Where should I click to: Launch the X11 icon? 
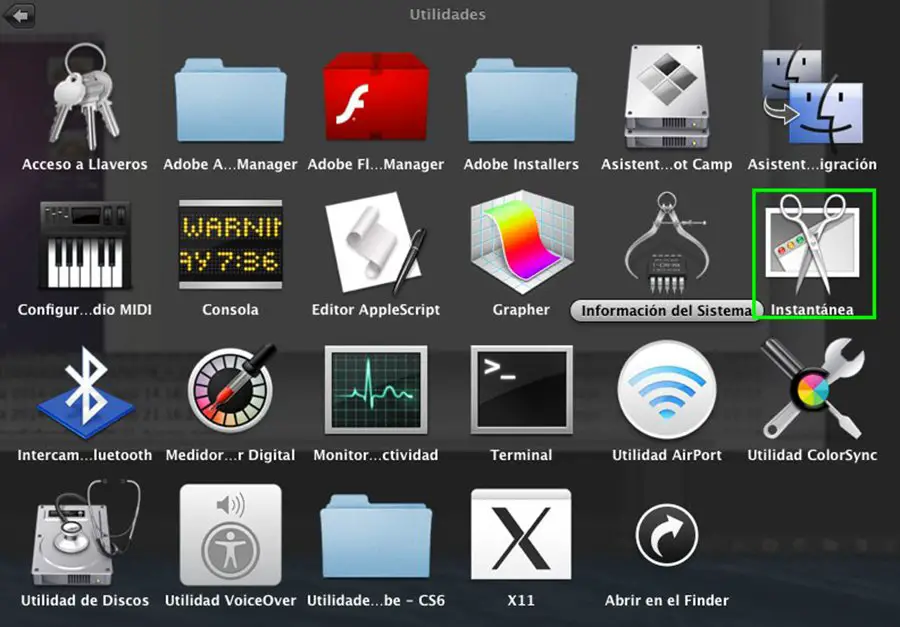[x=521, y=534]
